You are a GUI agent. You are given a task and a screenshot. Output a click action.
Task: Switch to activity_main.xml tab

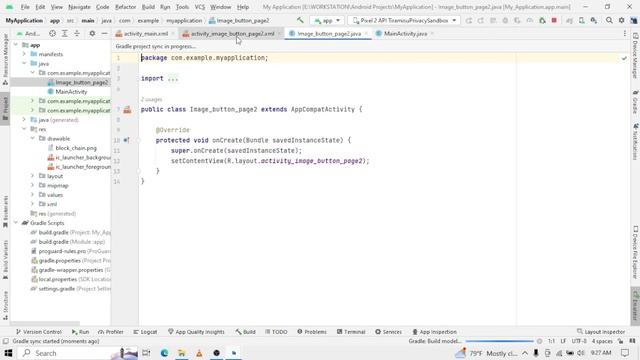pyautogui.click(x=145, y=33)
